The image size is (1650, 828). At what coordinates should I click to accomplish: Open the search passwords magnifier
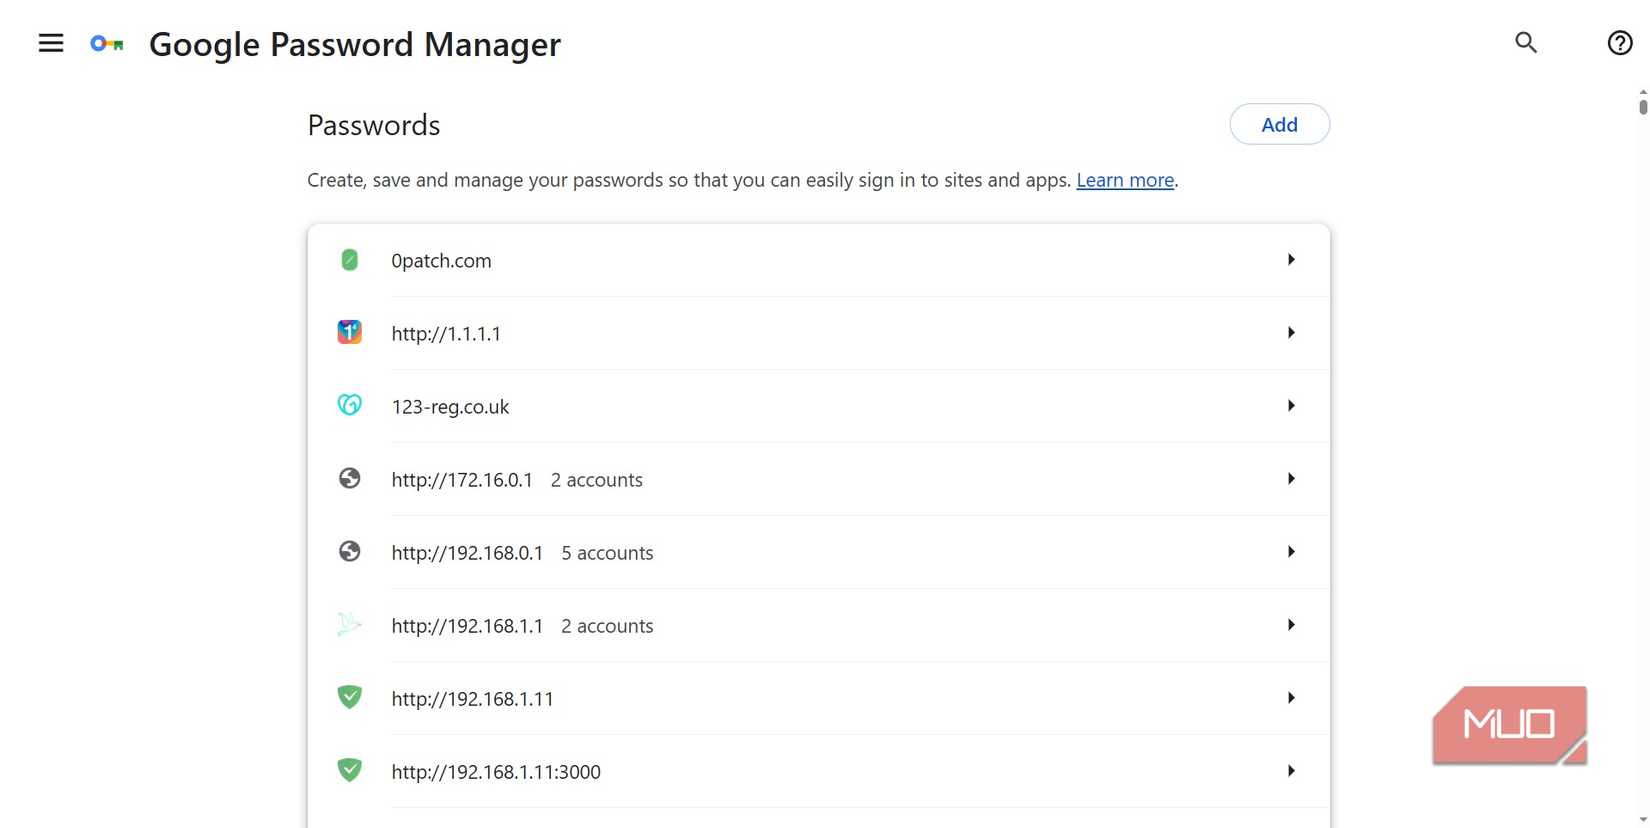pos(1526,42)
